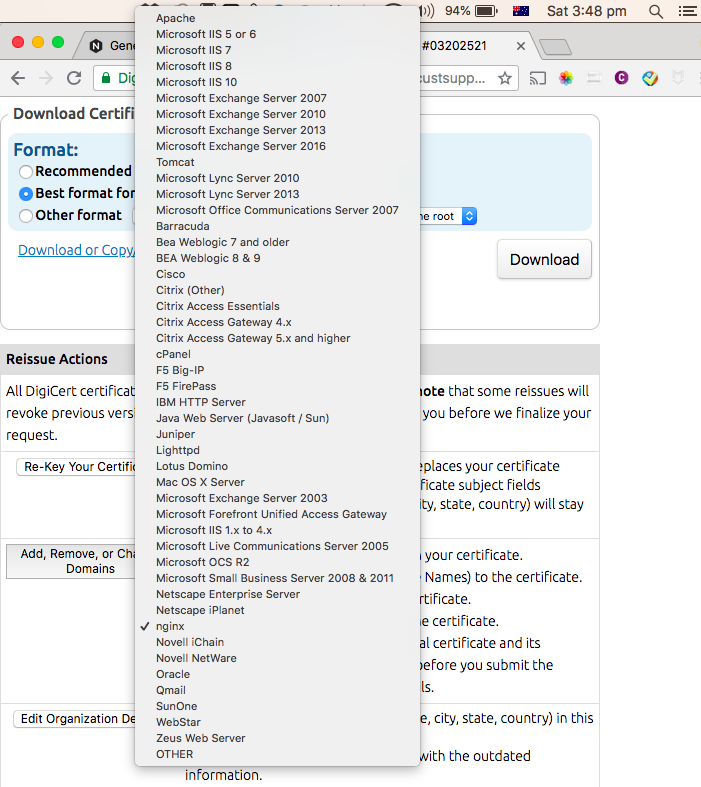Click the Download or Copy link
701x787 pixels.
pyautogui.click(x=76, y=250)
